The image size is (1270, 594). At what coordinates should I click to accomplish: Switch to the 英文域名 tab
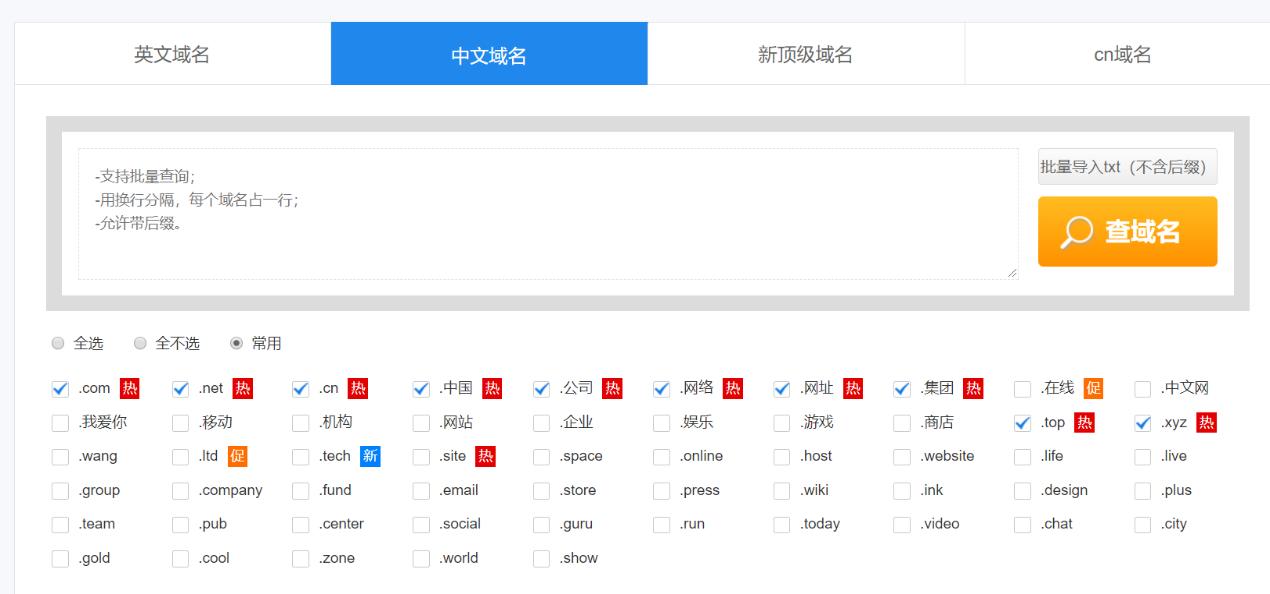(x=170, y=54)
